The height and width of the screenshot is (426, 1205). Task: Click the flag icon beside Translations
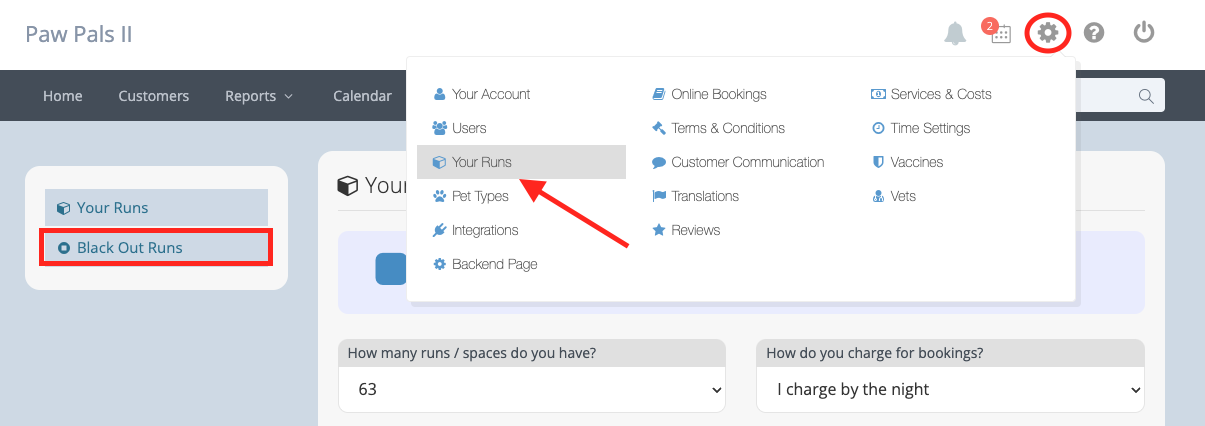click(x=658, y=196)
